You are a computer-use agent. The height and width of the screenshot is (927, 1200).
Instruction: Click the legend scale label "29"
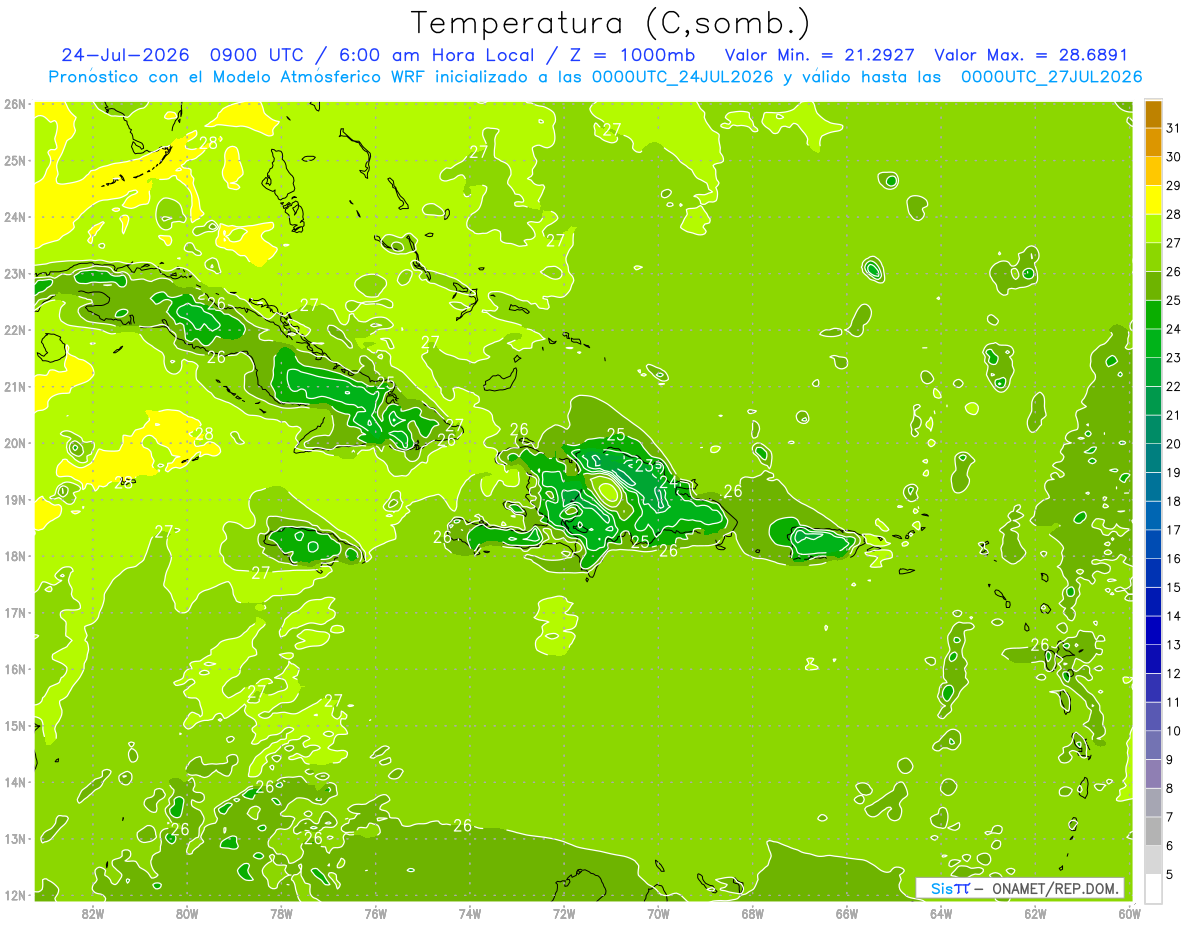pos(1173,186)
